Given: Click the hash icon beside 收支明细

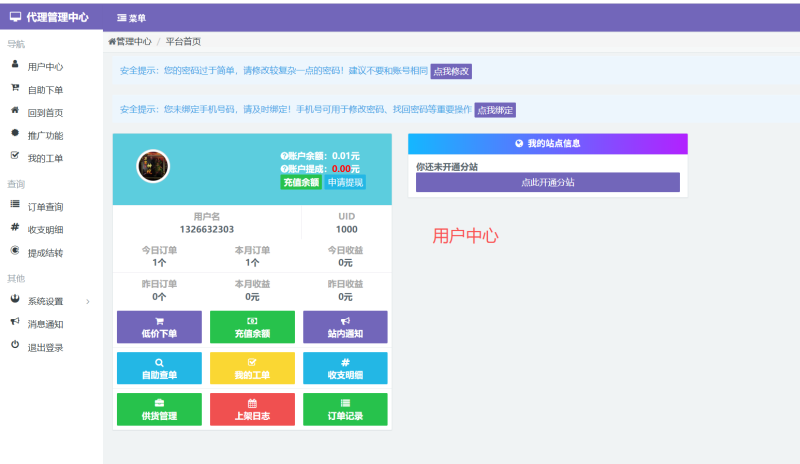Looking at the screenshot, I should click(x=15, y=227).
